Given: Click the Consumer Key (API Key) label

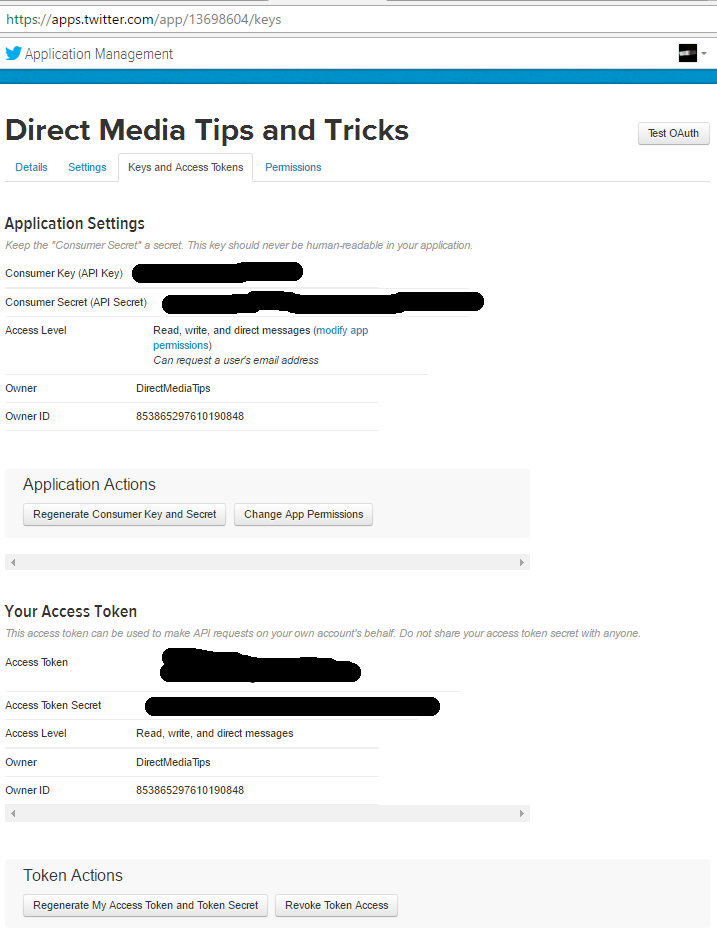Looking at the screenshot, I should (64, 273).
